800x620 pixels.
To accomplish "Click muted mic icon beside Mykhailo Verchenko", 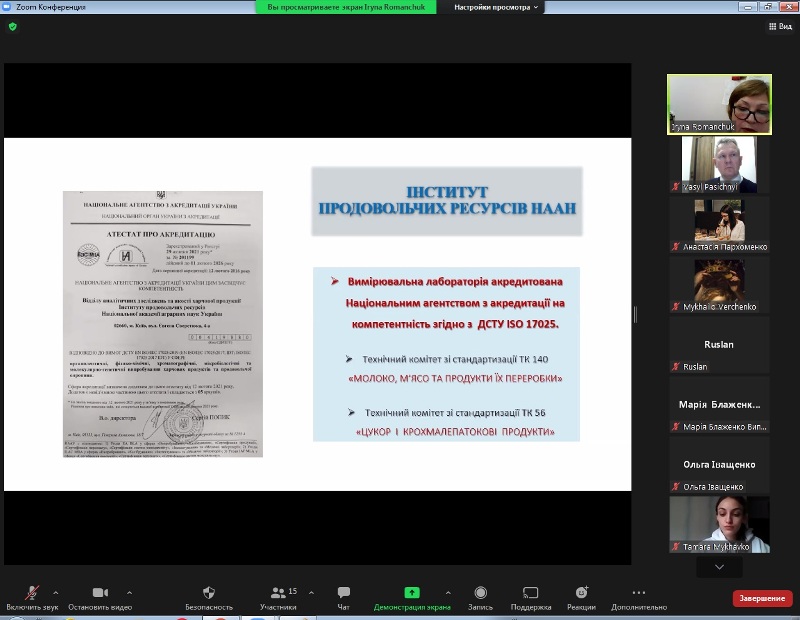I will (x=676, y=307).
